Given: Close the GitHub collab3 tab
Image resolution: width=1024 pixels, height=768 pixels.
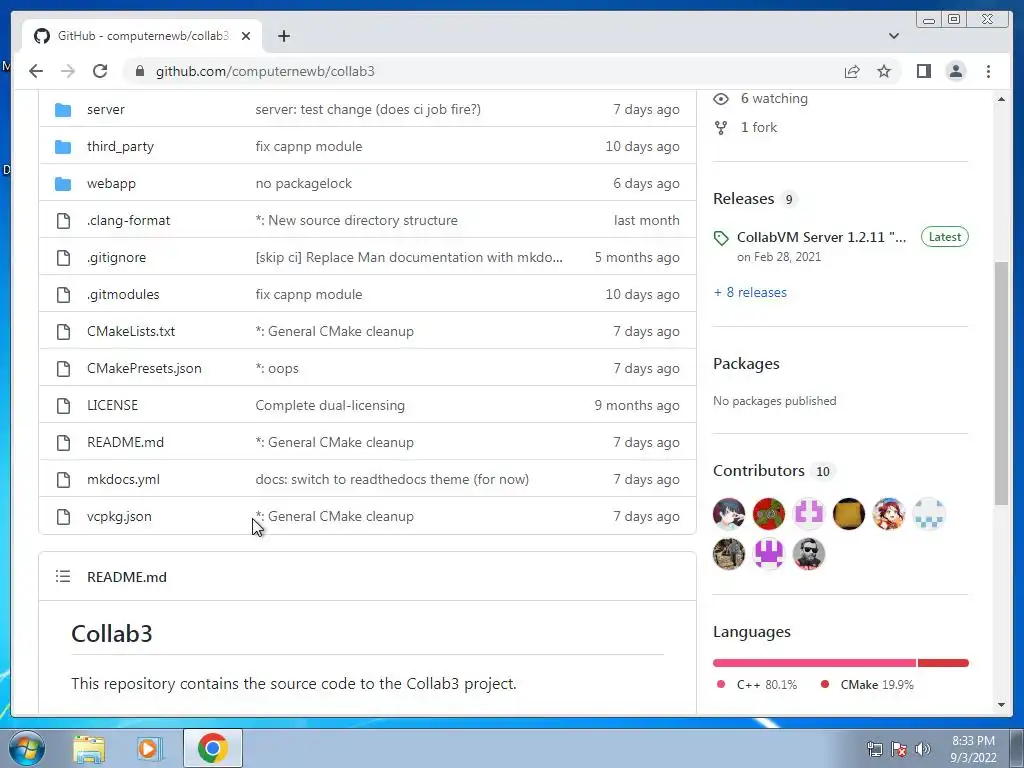Looking at the screenshot, I should tap(246, 36).
